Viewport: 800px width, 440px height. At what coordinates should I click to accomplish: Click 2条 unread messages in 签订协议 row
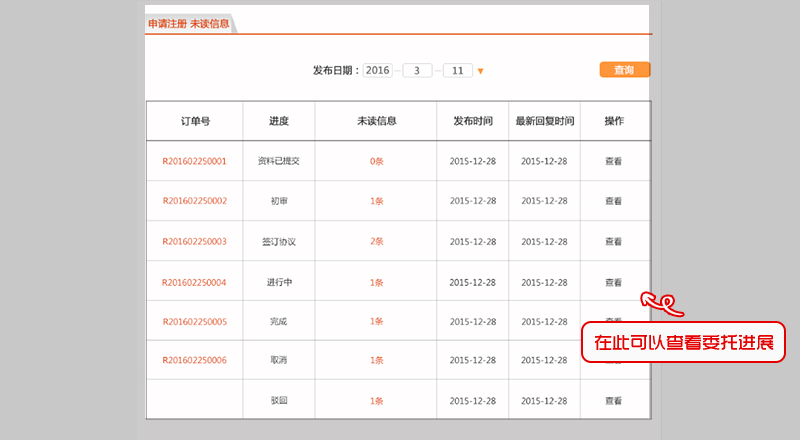pyautogui.click(x=376, y=241)
